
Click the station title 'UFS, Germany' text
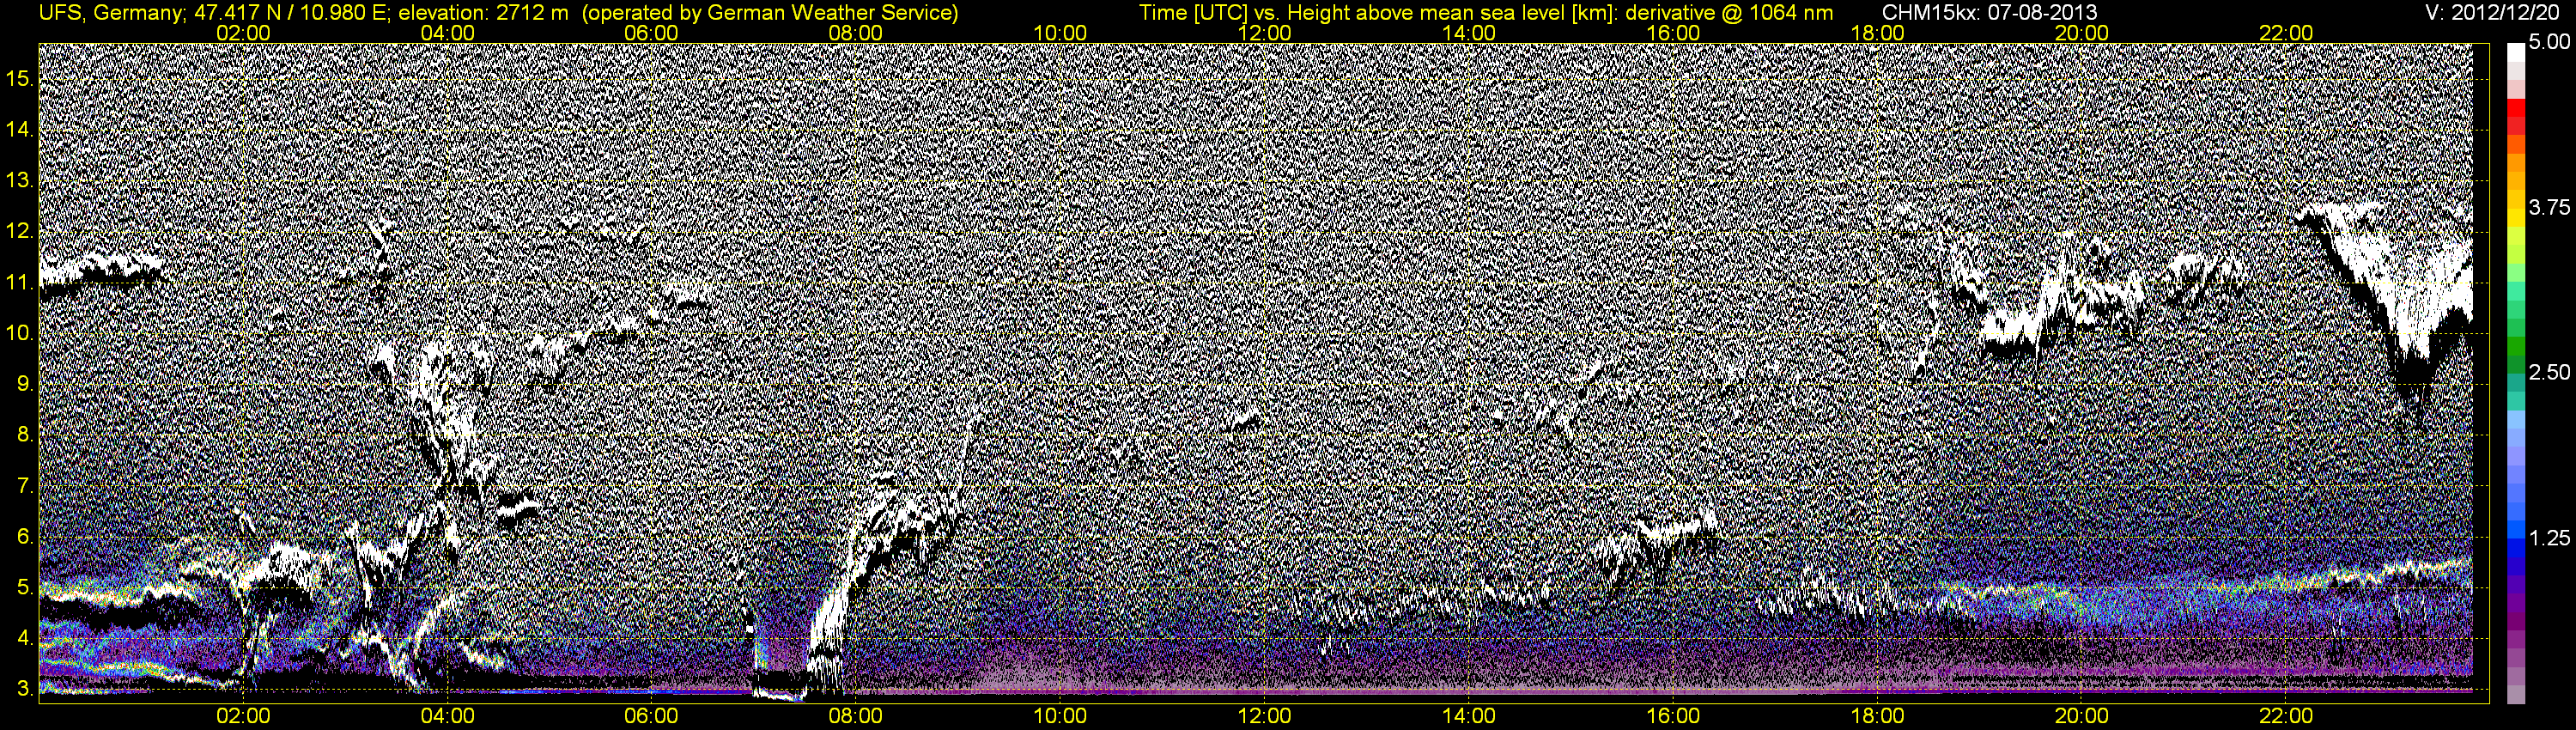(x=110, y=13)
